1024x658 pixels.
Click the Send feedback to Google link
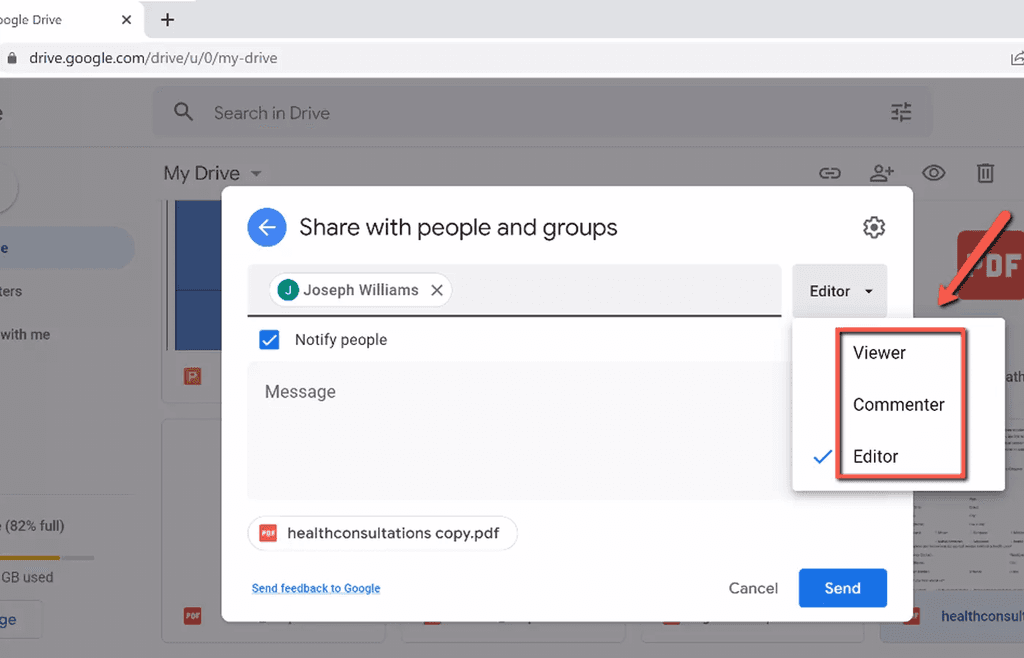point(316,588)
